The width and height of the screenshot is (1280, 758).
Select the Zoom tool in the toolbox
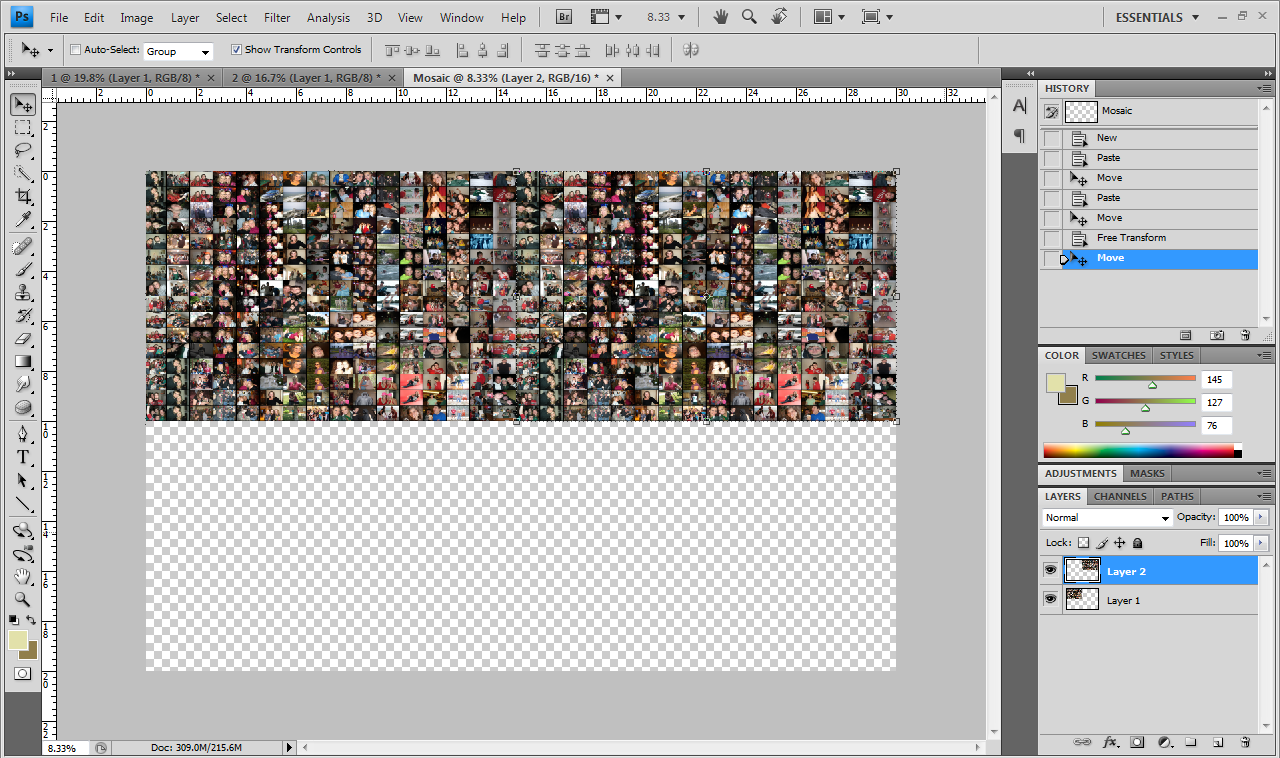click(x=22, y=600)
